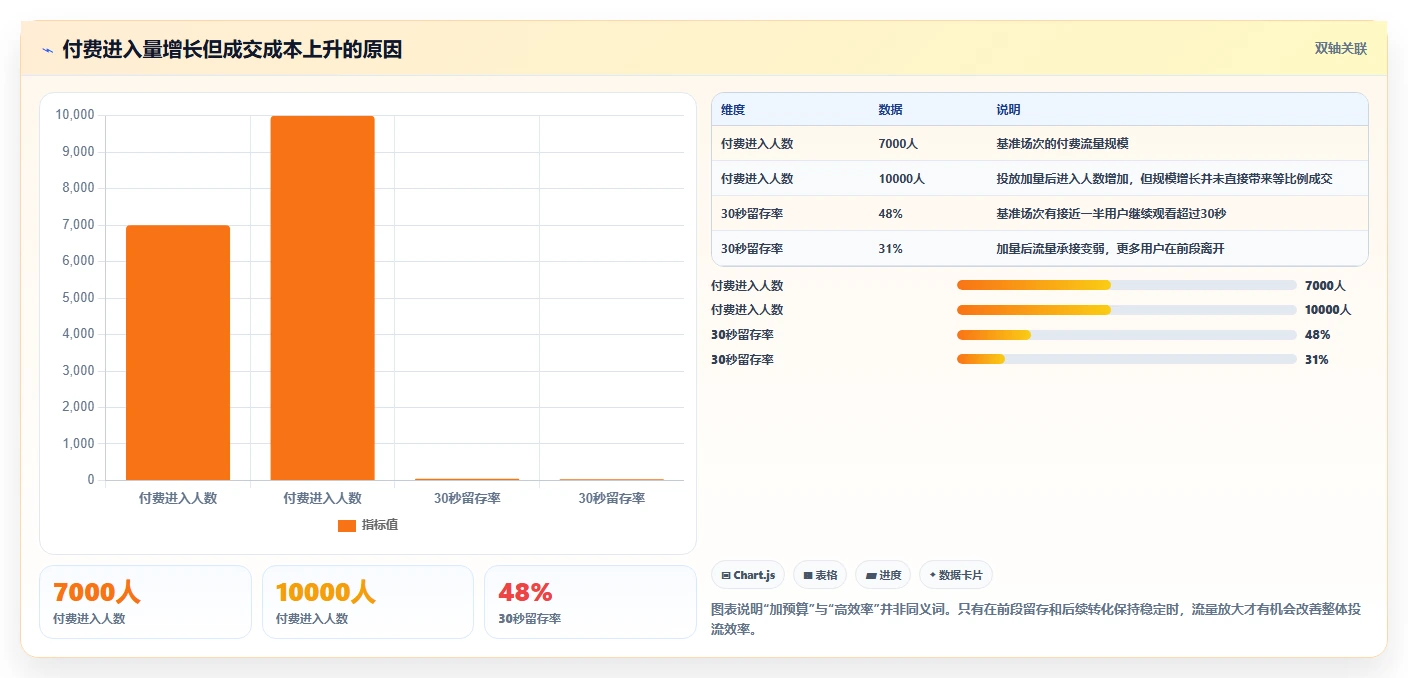This screenshot has height=678, width=1408.
Task: Click the table cell showing 7000人
Action: (898, 144)
